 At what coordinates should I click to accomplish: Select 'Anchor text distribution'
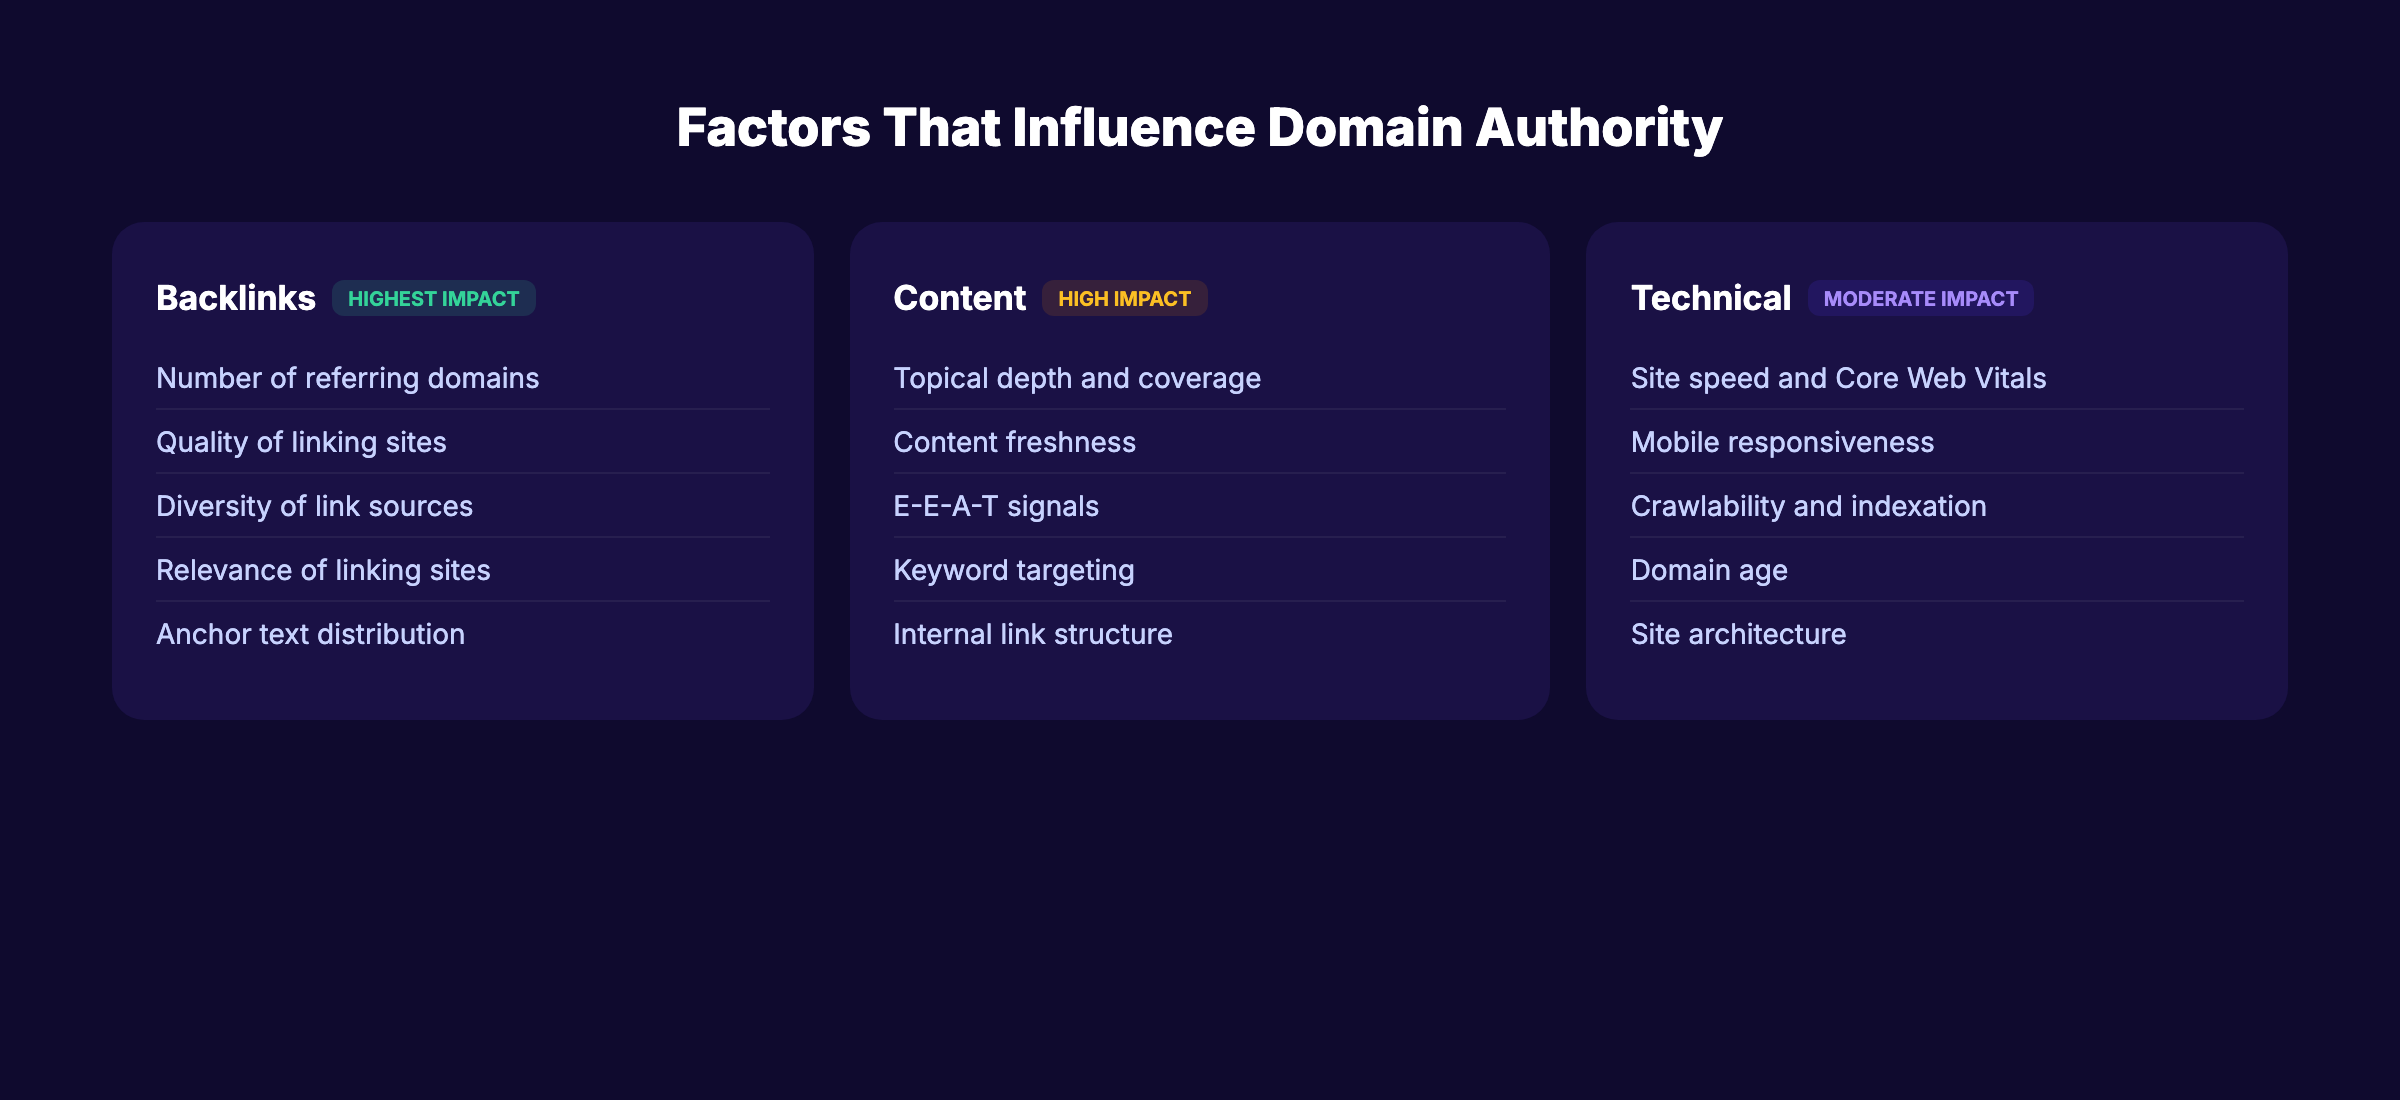coord(310,633)
